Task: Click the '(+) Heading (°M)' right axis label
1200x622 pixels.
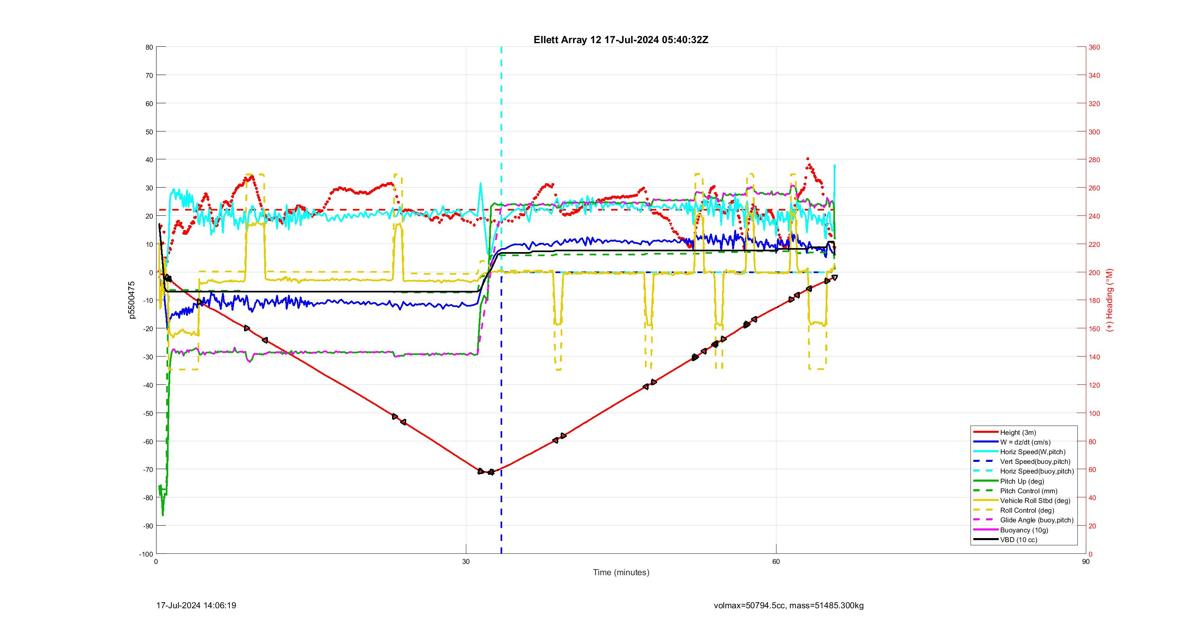Action: [1110, 300]
